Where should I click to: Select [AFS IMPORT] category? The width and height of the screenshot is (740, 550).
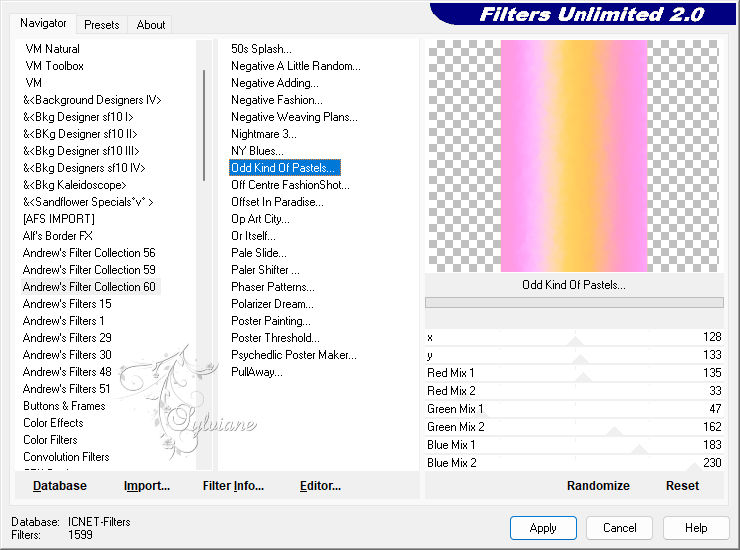(59, 219)
